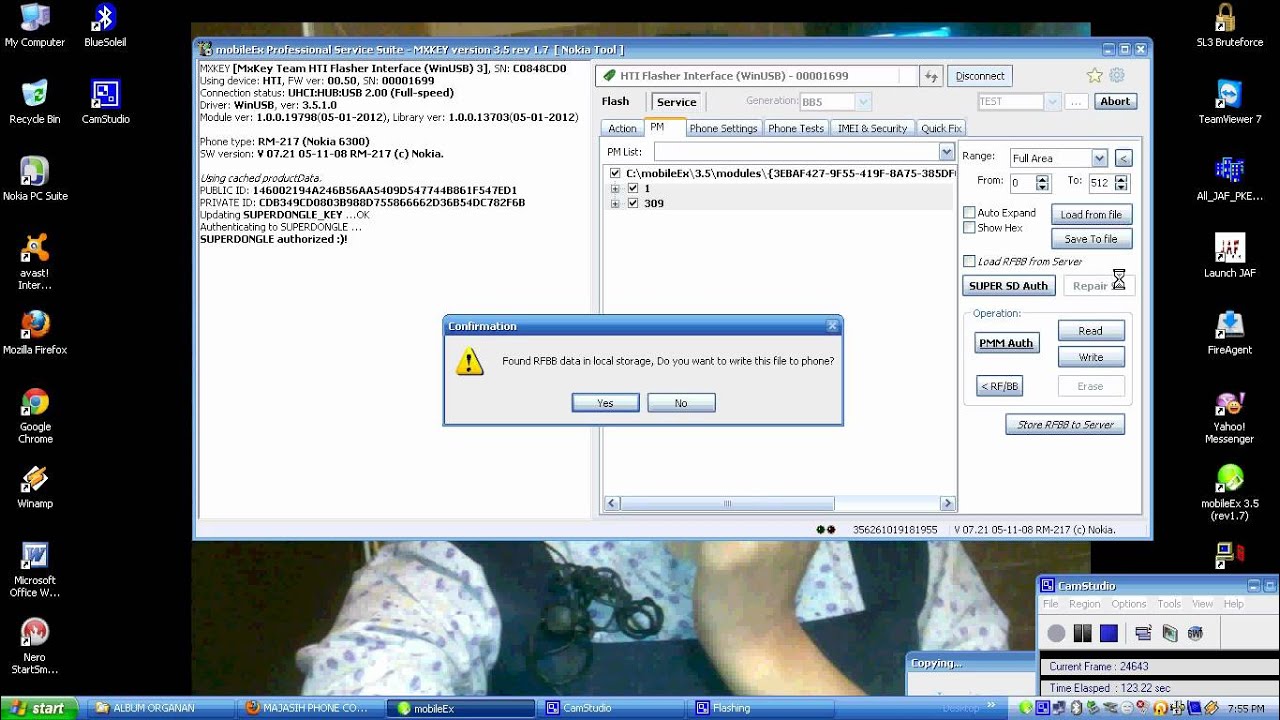Click the CamStudio blue stop button
Viewport: 1280px width, 720px height.
(1108, 633)
